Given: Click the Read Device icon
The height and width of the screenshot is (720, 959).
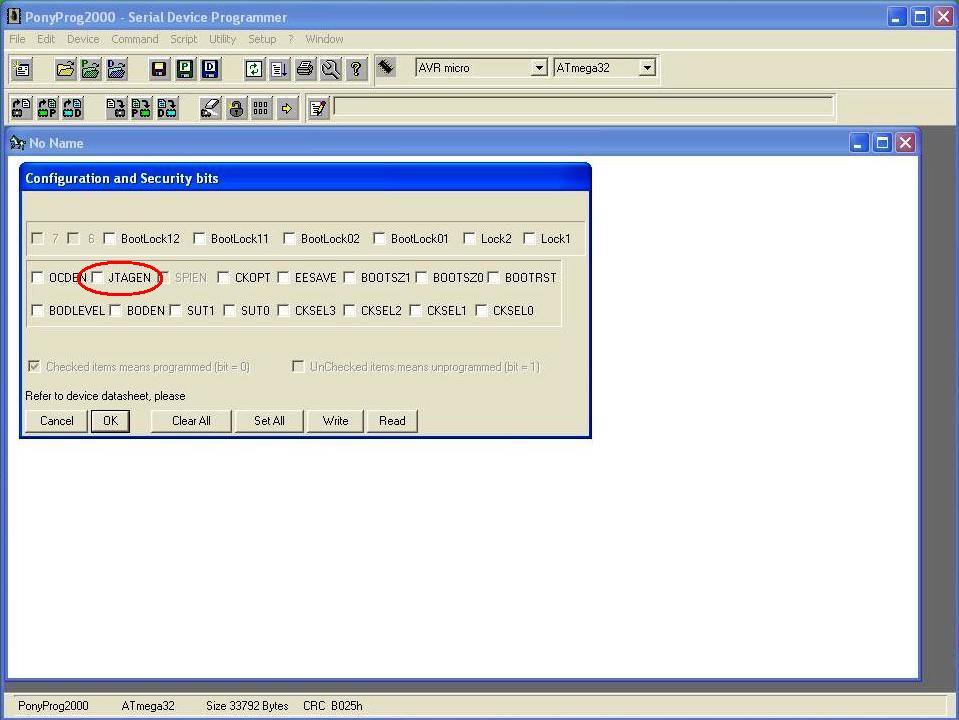Looking at the screenshot, I should pyautogui.click(x=22, y=108).
